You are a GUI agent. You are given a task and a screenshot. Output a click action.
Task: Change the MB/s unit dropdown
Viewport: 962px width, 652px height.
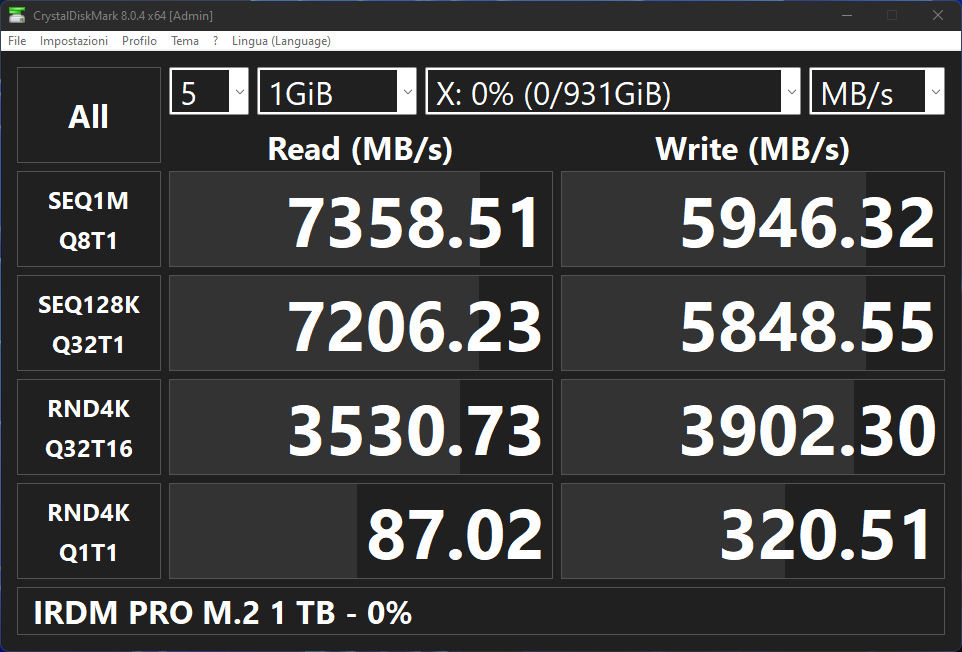pyautogui.click(x=876, y=93)
